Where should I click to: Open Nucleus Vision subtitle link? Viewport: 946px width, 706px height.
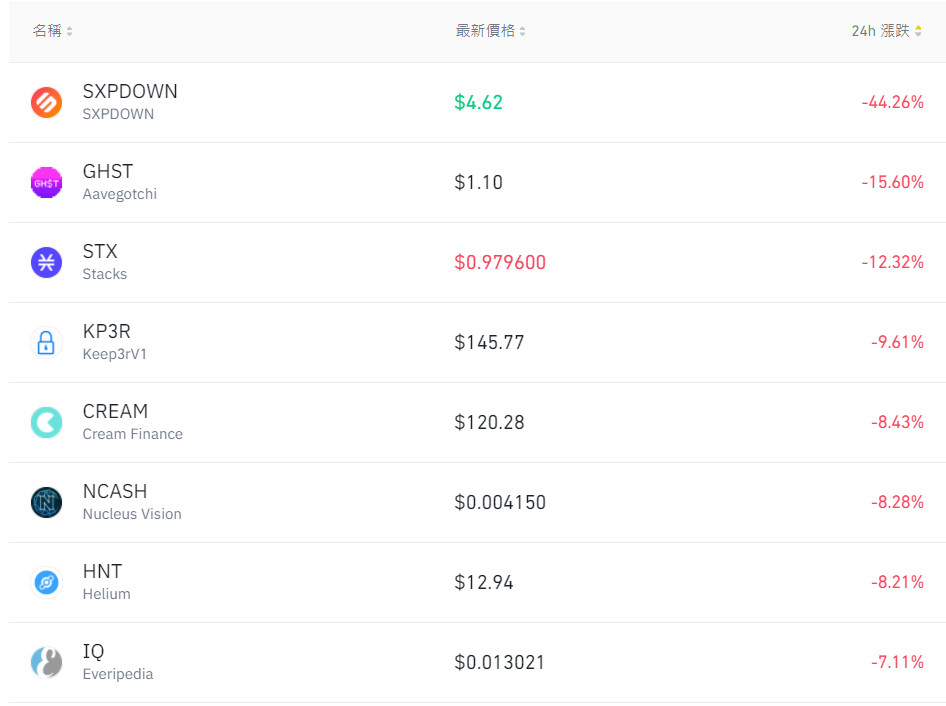point(132,514)
